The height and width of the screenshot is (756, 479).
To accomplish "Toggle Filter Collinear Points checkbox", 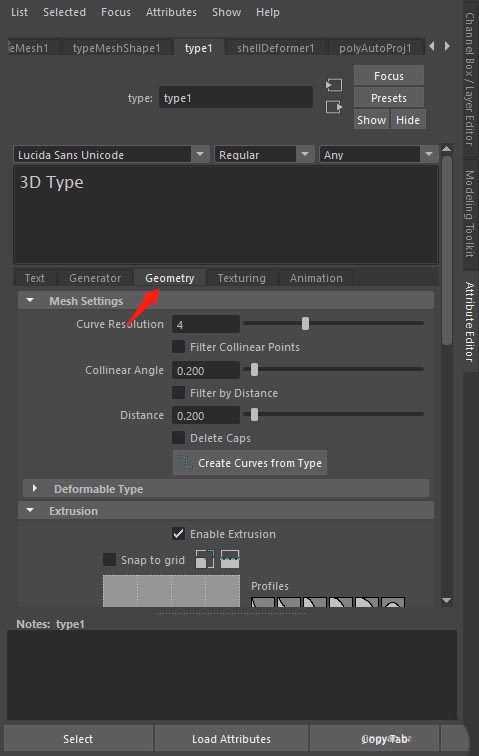I will [178, 347].
